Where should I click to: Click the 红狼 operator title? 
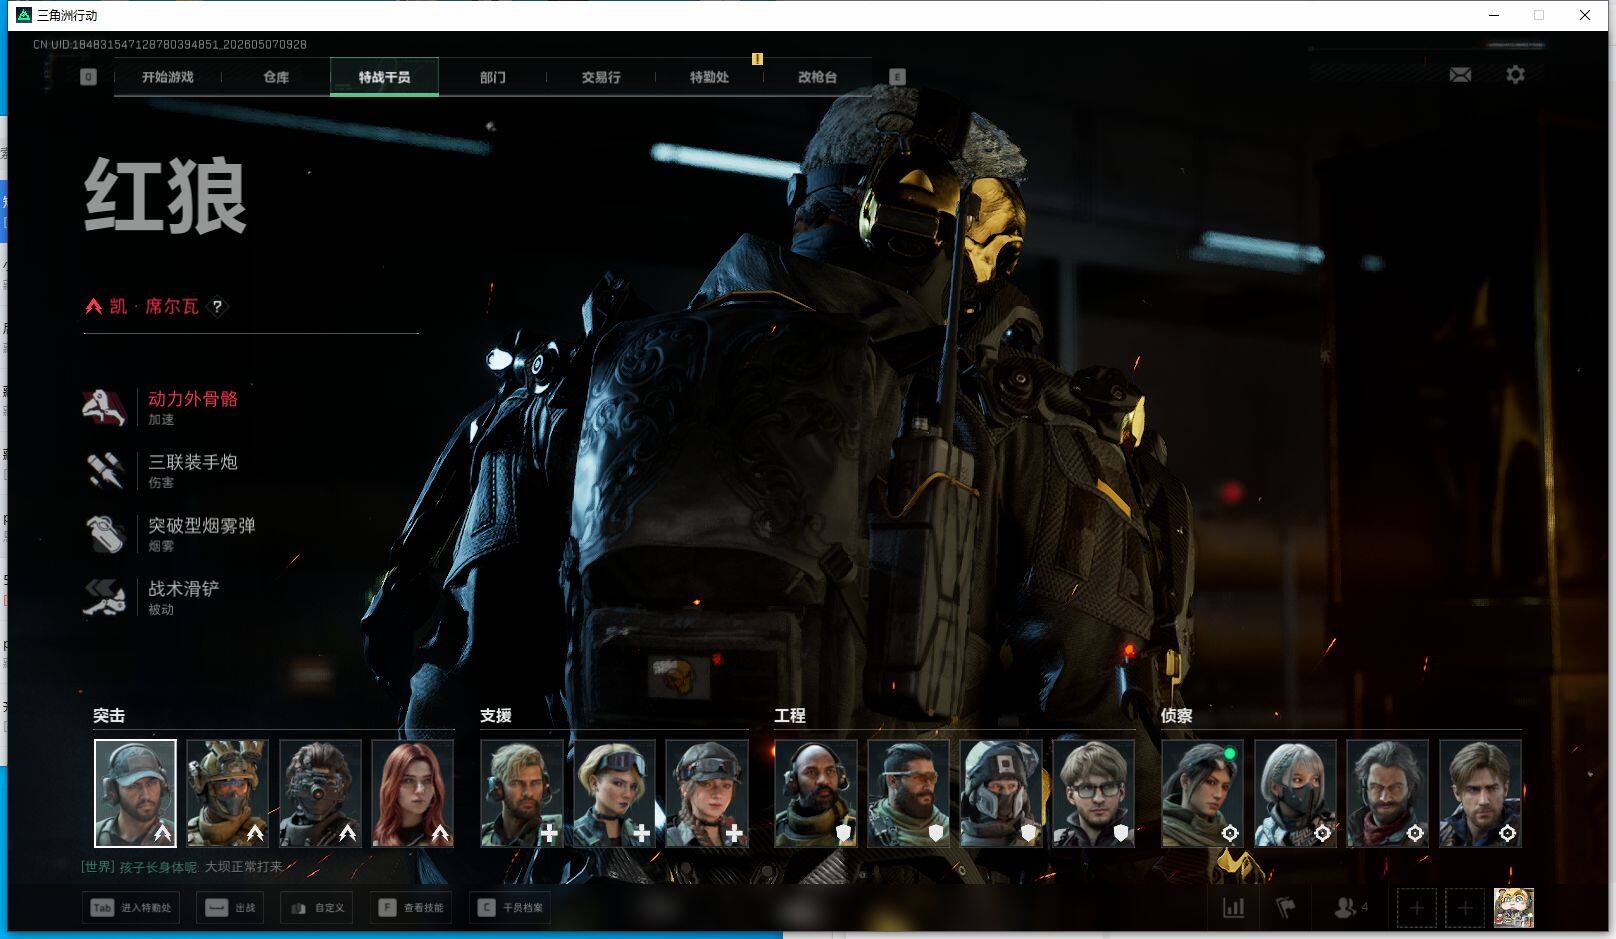pyautogui.click(x=166, y=196)
